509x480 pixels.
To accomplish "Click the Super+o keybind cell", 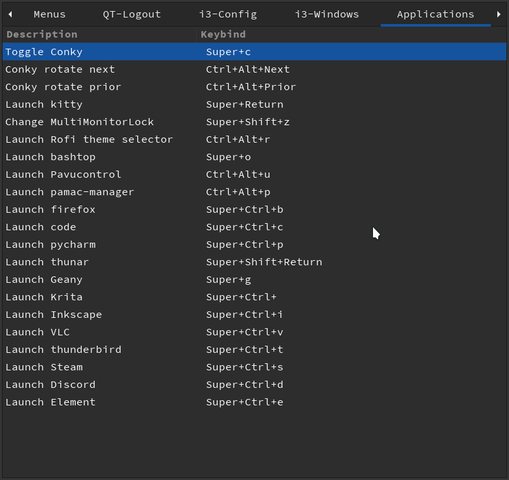I will 228,157.
